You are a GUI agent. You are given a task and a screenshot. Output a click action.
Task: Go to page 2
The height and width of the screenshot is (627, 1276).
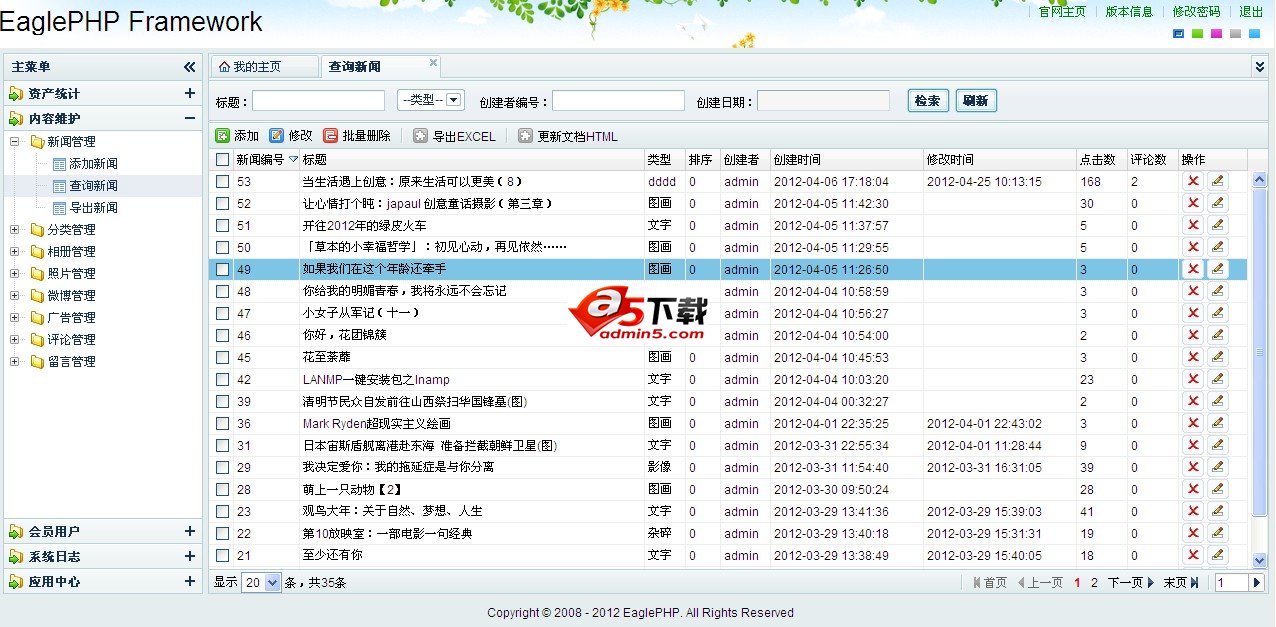click(x=1094, y=582)
